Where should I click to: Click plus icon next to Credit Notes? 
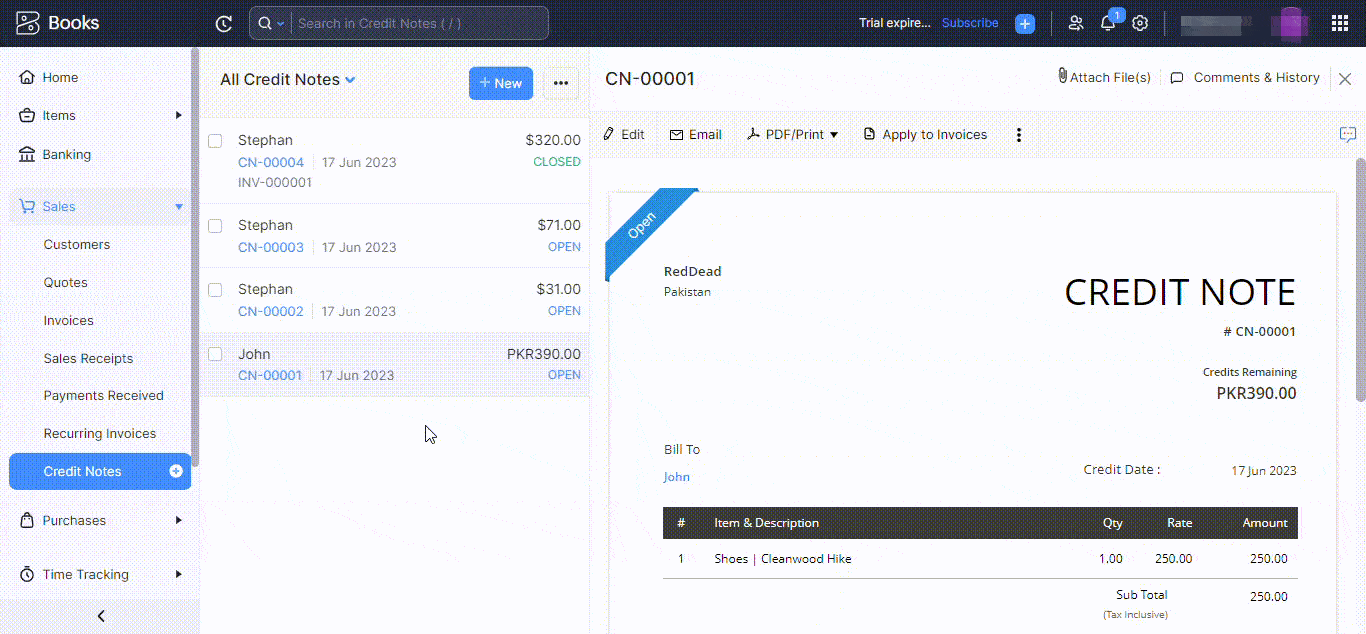[x=176, y=471]
